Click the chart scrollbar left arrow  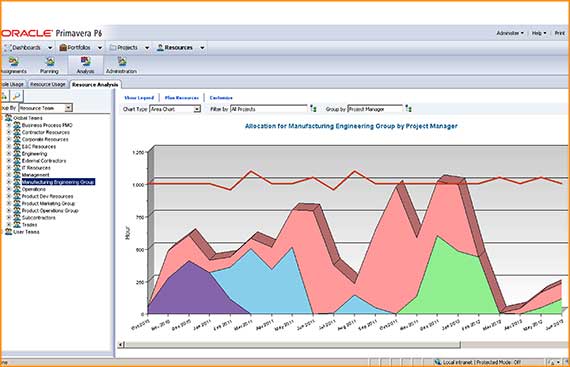coord(121,344)
